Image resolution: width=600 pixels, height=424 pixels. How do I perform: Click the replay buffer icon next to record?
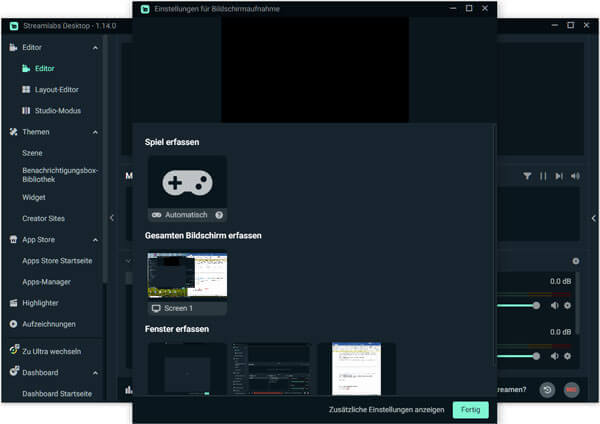pyautogui.click(x=547, y=390)
